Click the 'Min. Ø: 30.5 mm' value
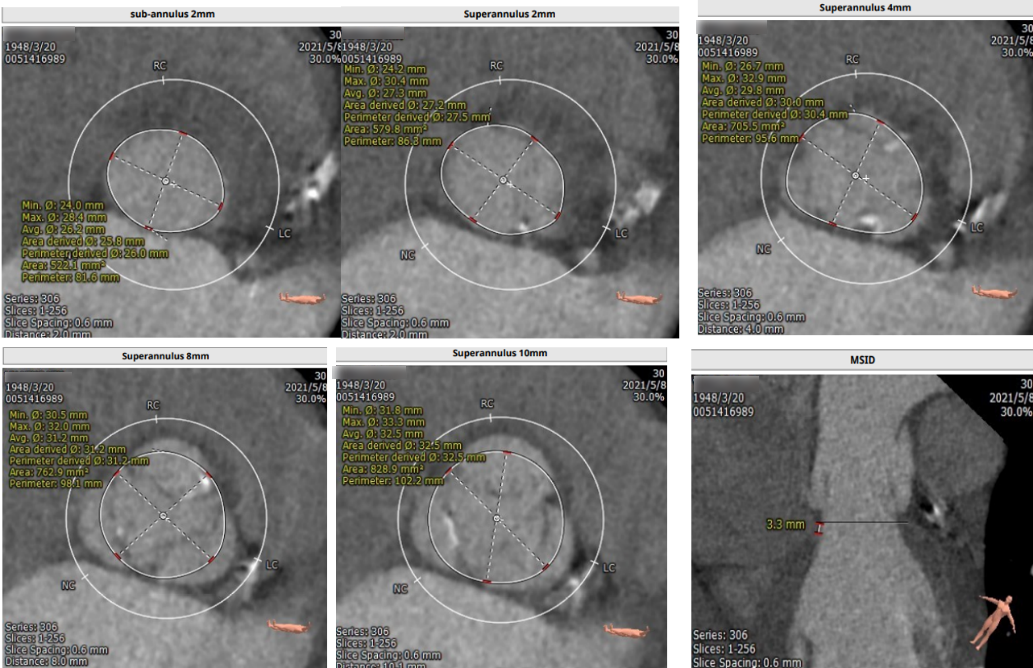This screenshot has width=1033, height=668. tap(48, 415)
